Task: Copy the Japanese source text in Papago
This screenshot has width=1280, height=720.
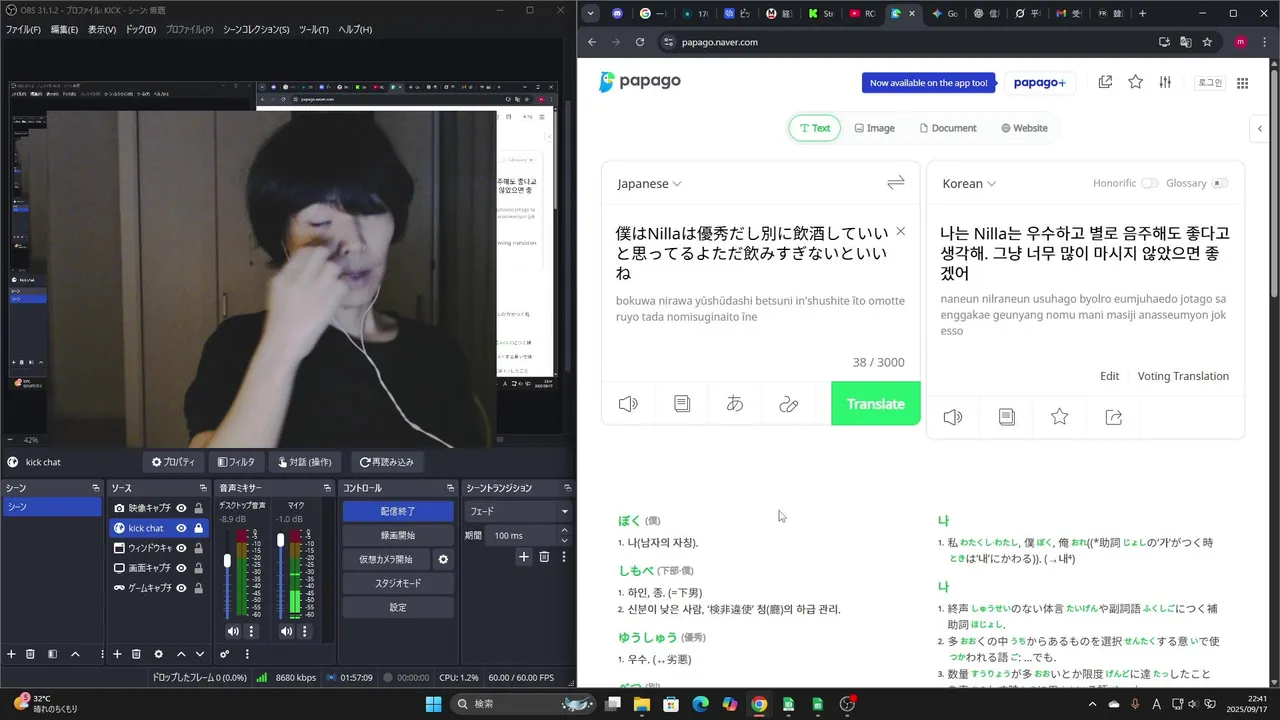Action: 682,404
